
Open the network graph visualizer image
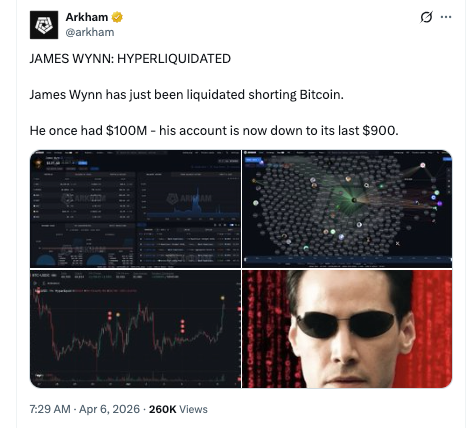pyautogui.click(x=347, y=209)
